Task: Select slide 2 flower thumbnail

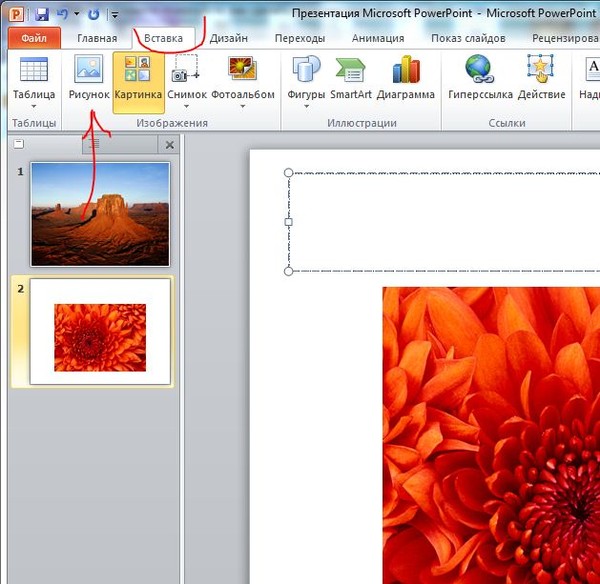Action: (100, 331)
